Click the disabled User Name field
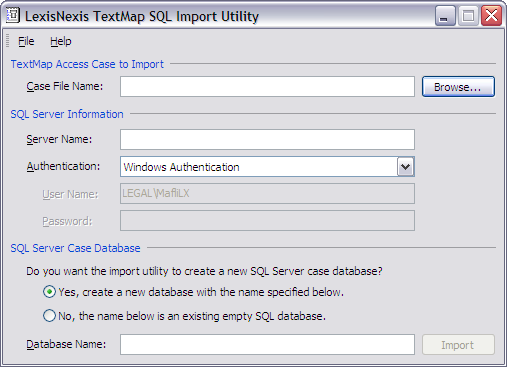 pyautogui.click(x=267, y=193)
